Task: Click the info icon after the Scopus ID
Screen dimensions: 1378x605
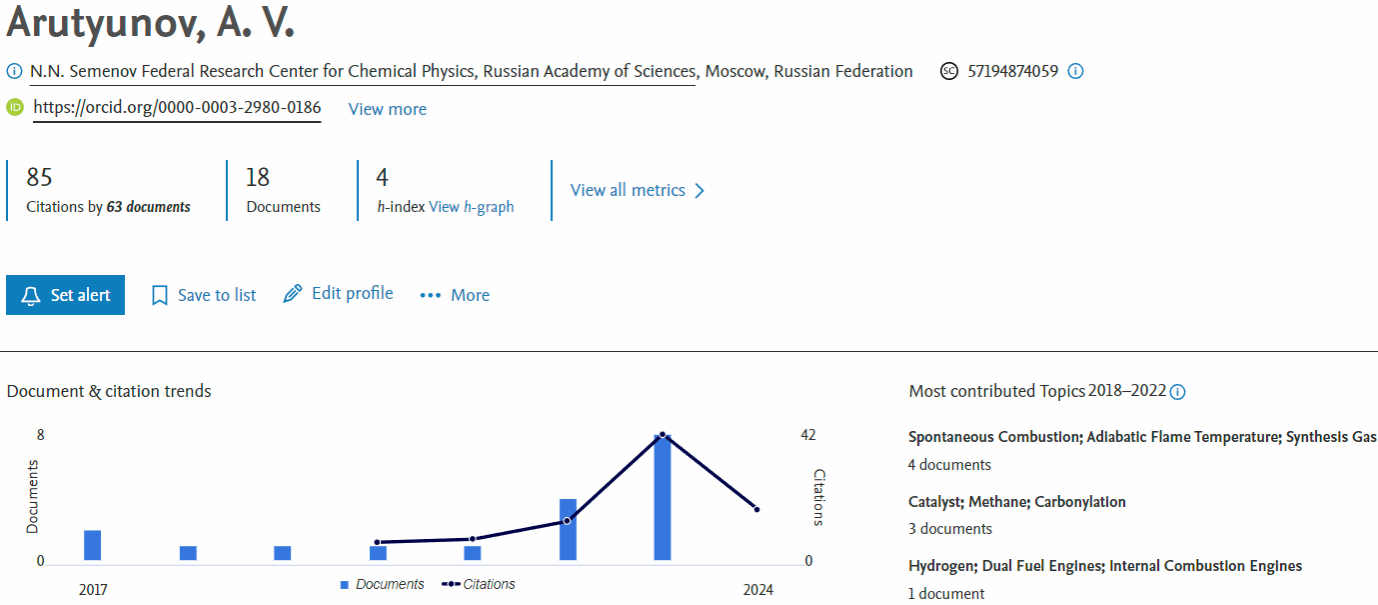Action: coord(1075,71)
